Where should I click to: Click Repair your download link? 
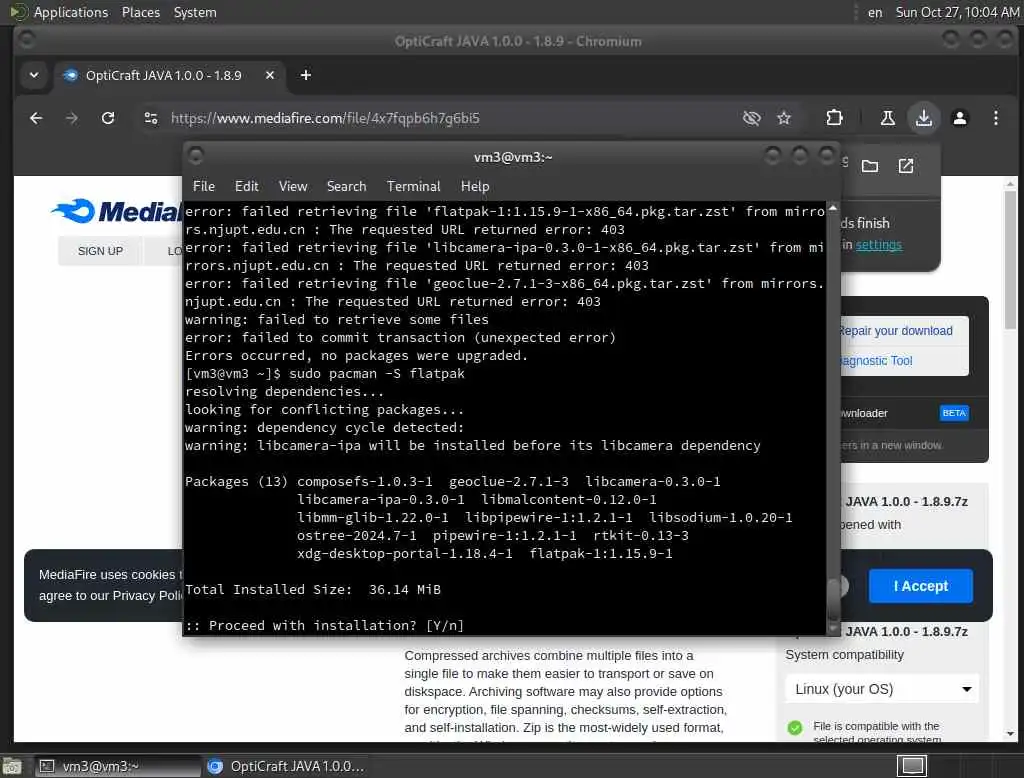[896, 331]
